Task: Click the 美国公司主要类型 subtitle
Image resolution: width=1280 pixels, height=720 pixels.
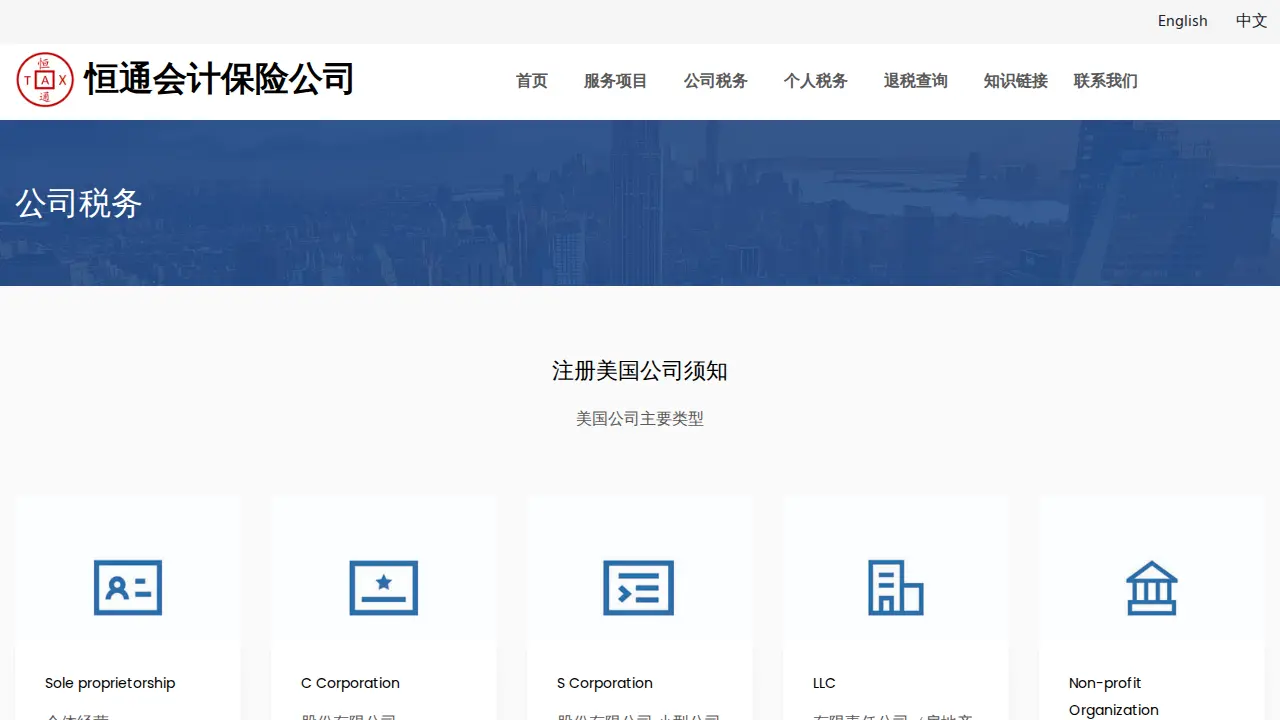Action: tap(640, 419)
